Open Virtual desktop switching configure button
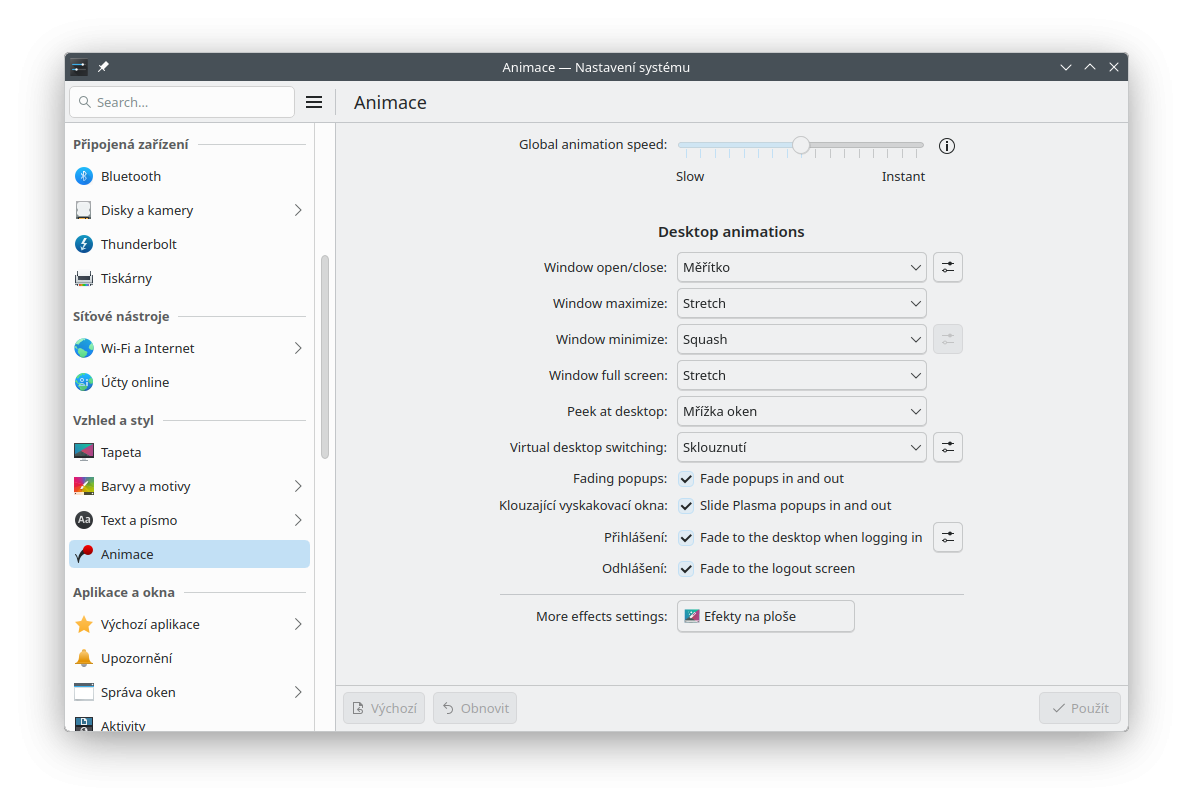This screenshot has height=808, width=1193. [x=947, y=447]
